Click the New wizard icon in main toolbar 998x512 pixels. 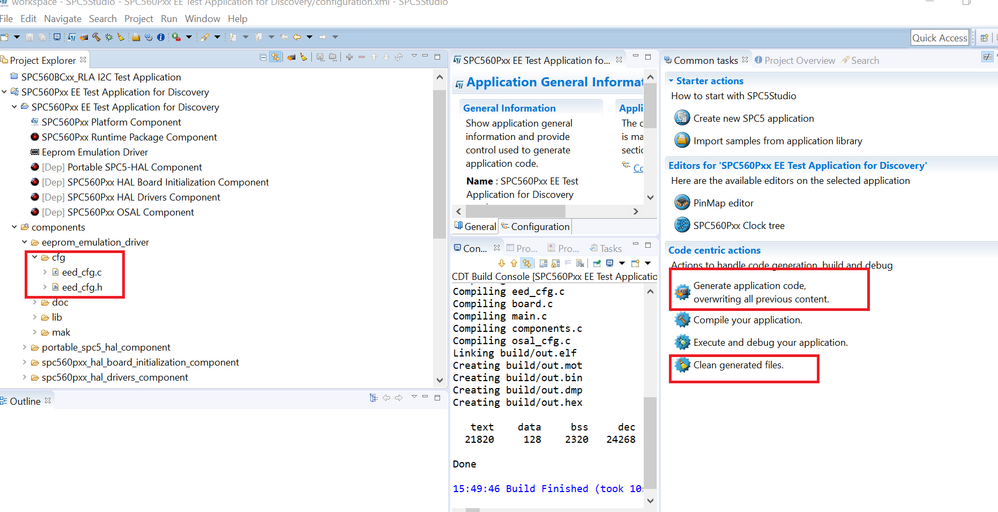[4, 37]
